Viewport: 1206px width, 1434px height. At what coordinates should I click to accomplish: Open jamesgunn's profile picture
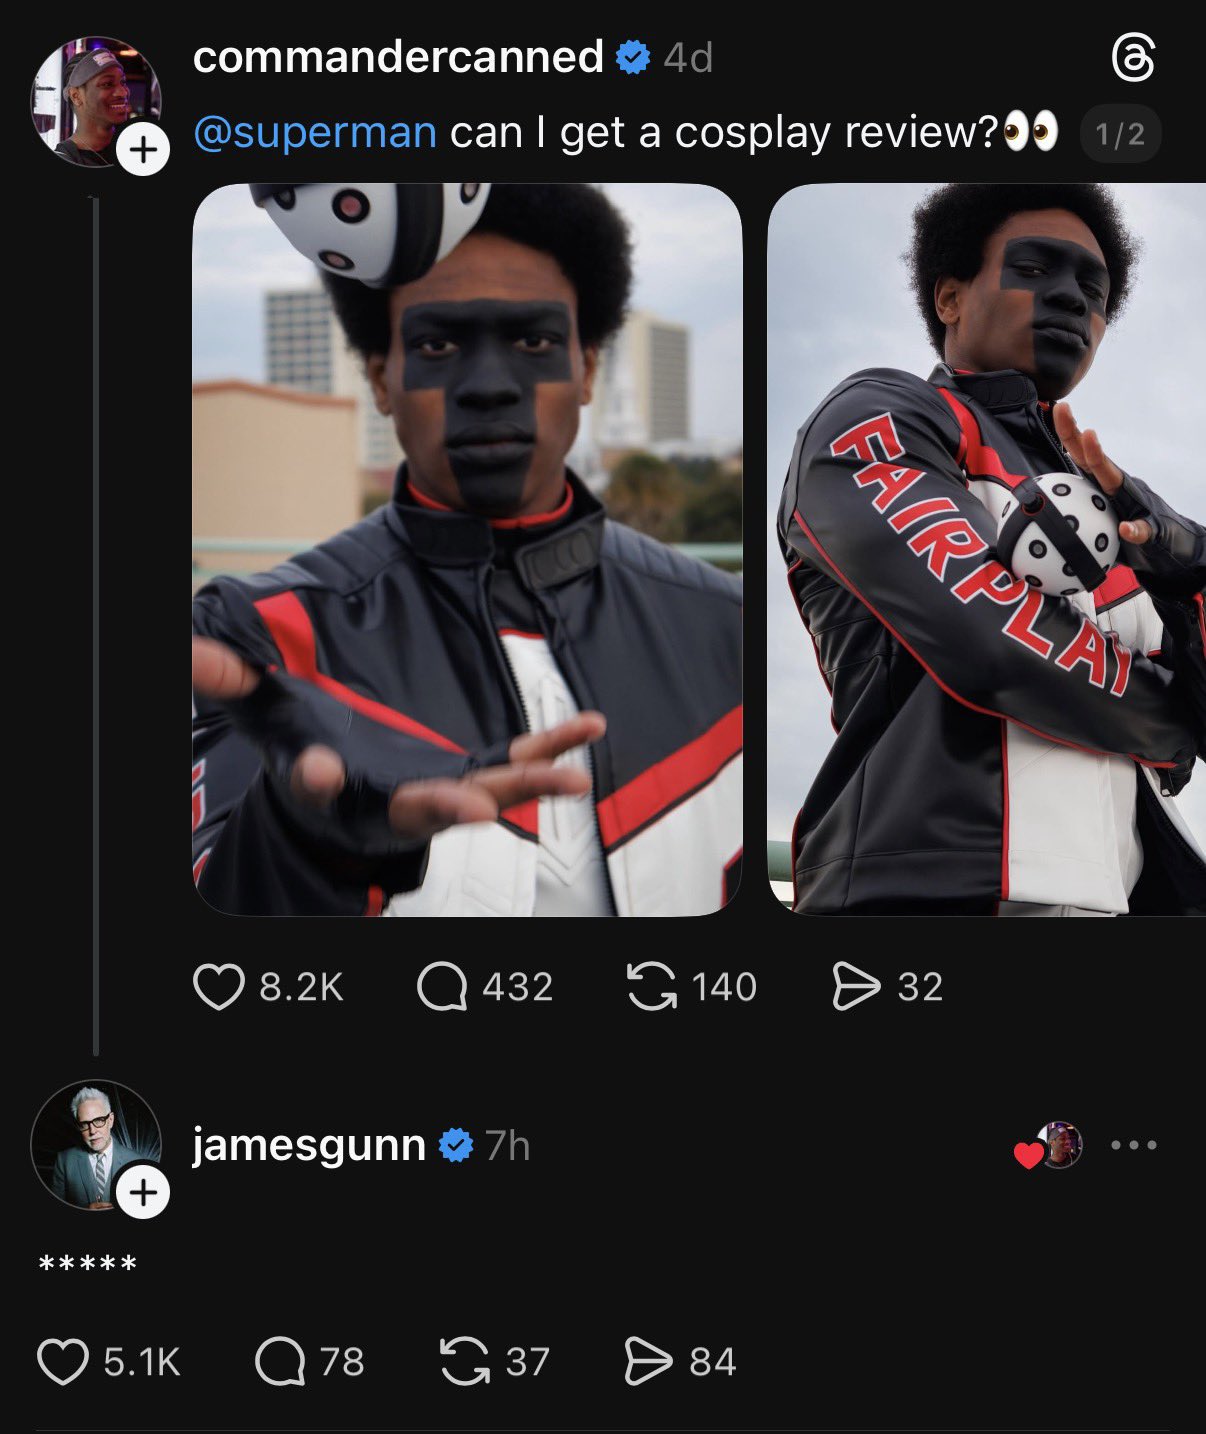[96, 1145]
